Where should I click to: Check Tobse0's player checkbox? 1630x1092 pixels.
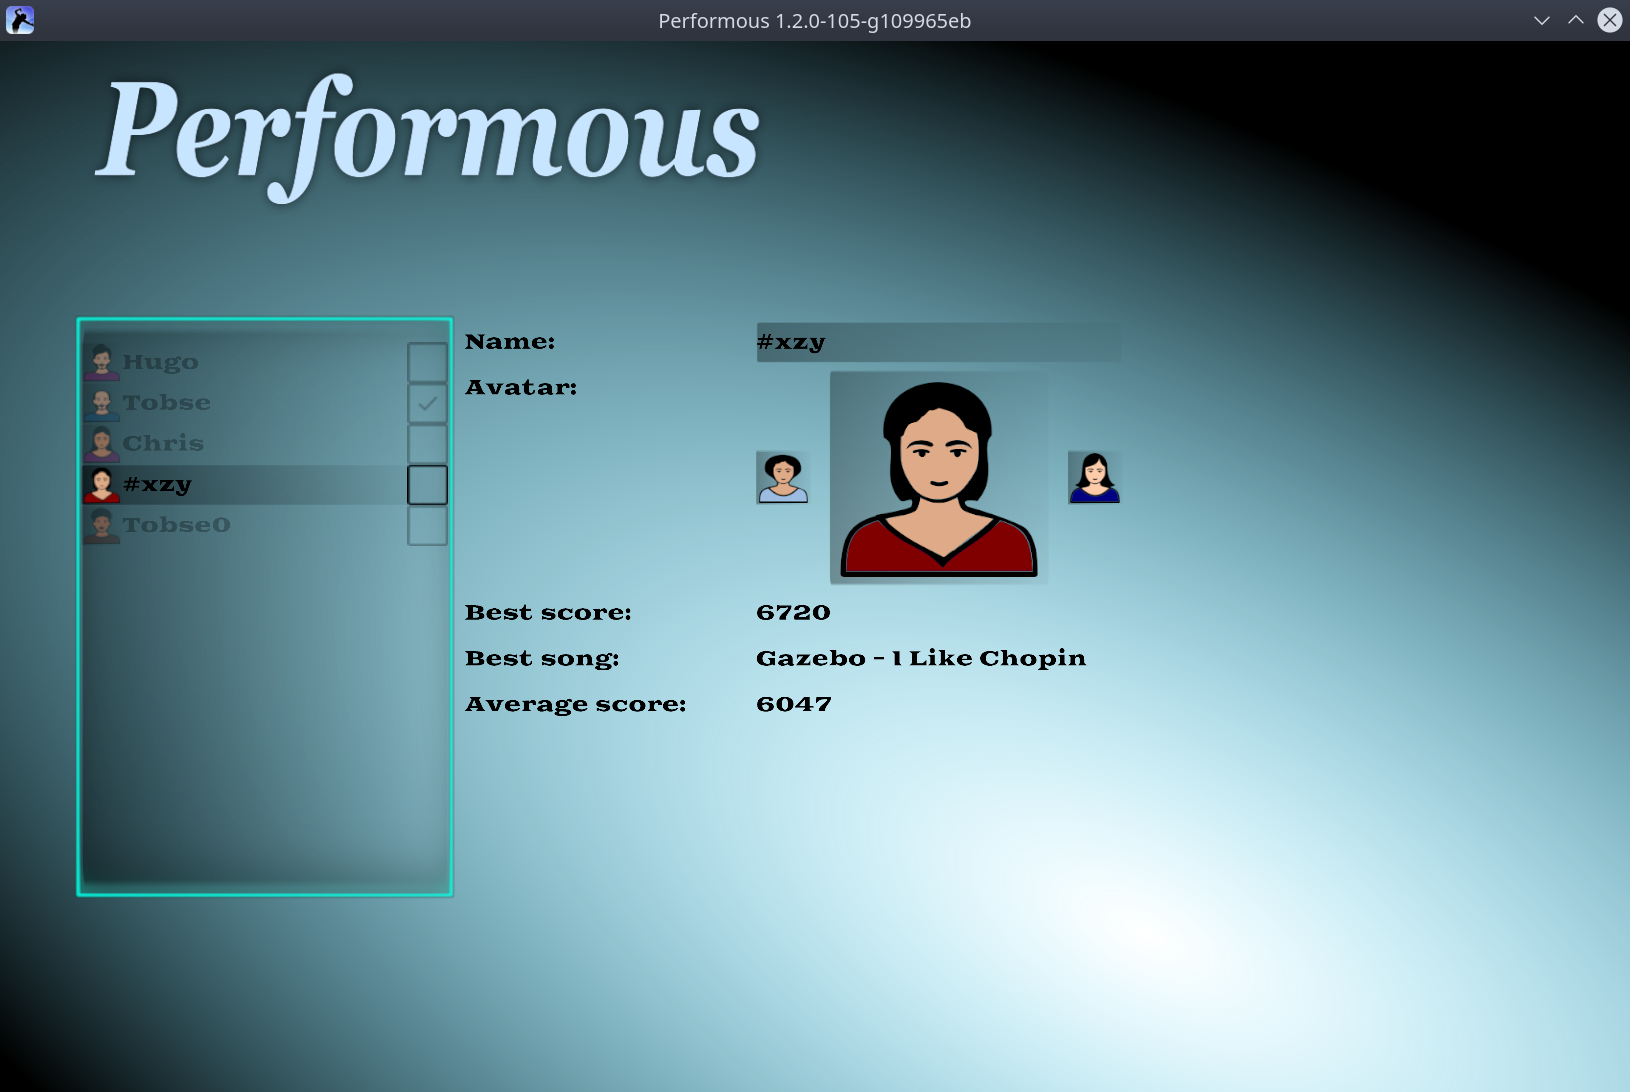click(x=428, y=525)
